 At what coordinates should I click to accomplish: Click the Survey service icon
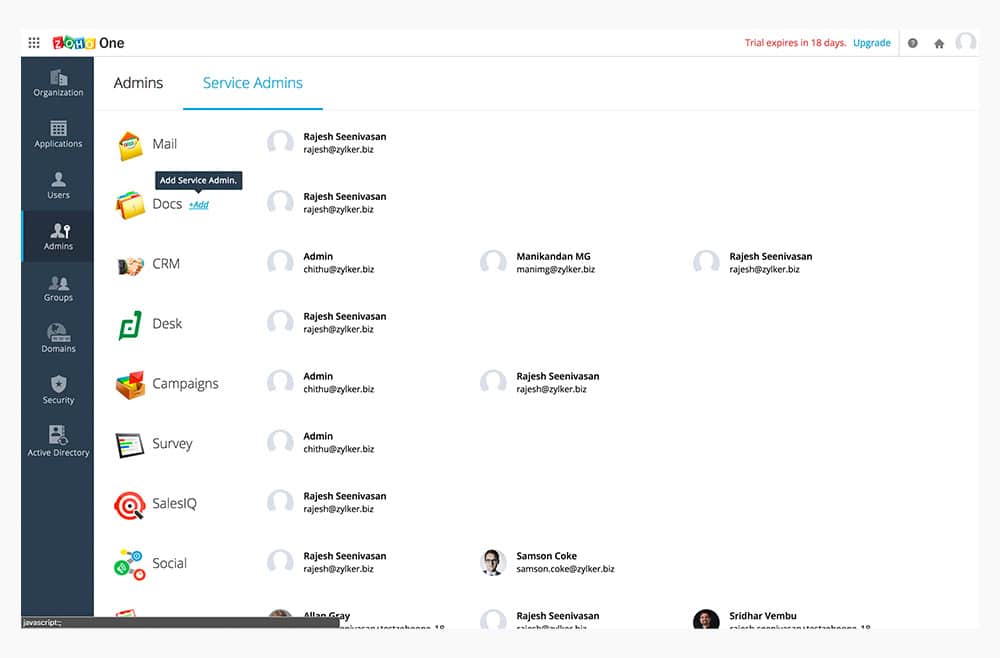130,445
